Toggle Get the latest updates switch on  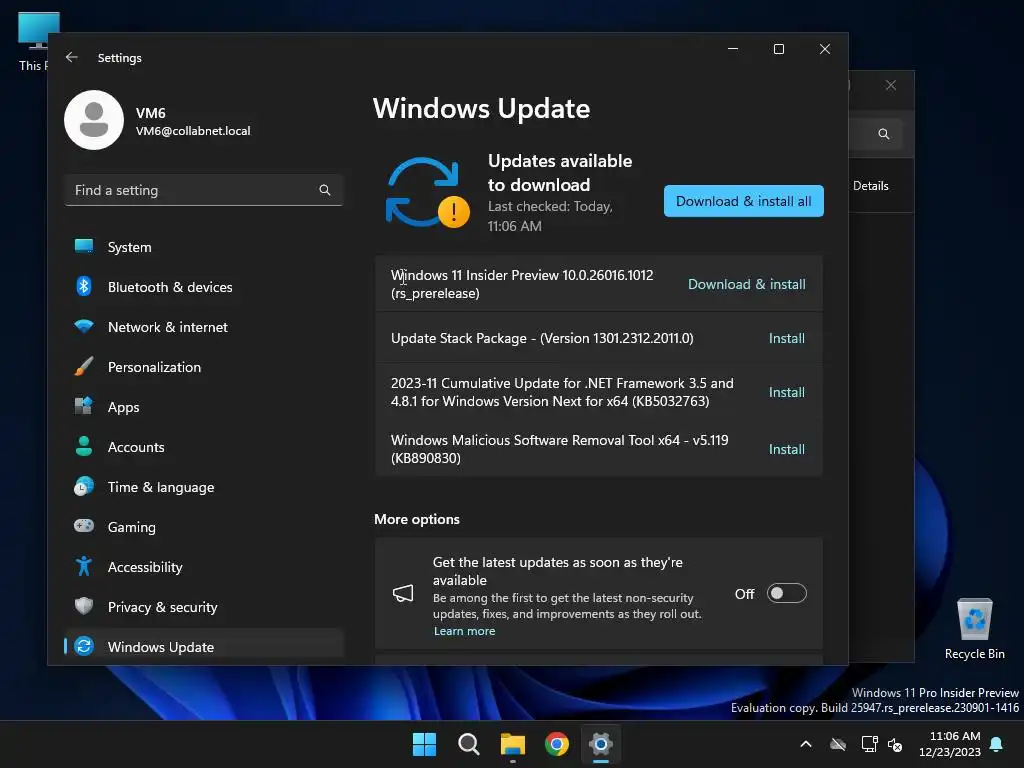pyautogui.click(x=786, y=593)
